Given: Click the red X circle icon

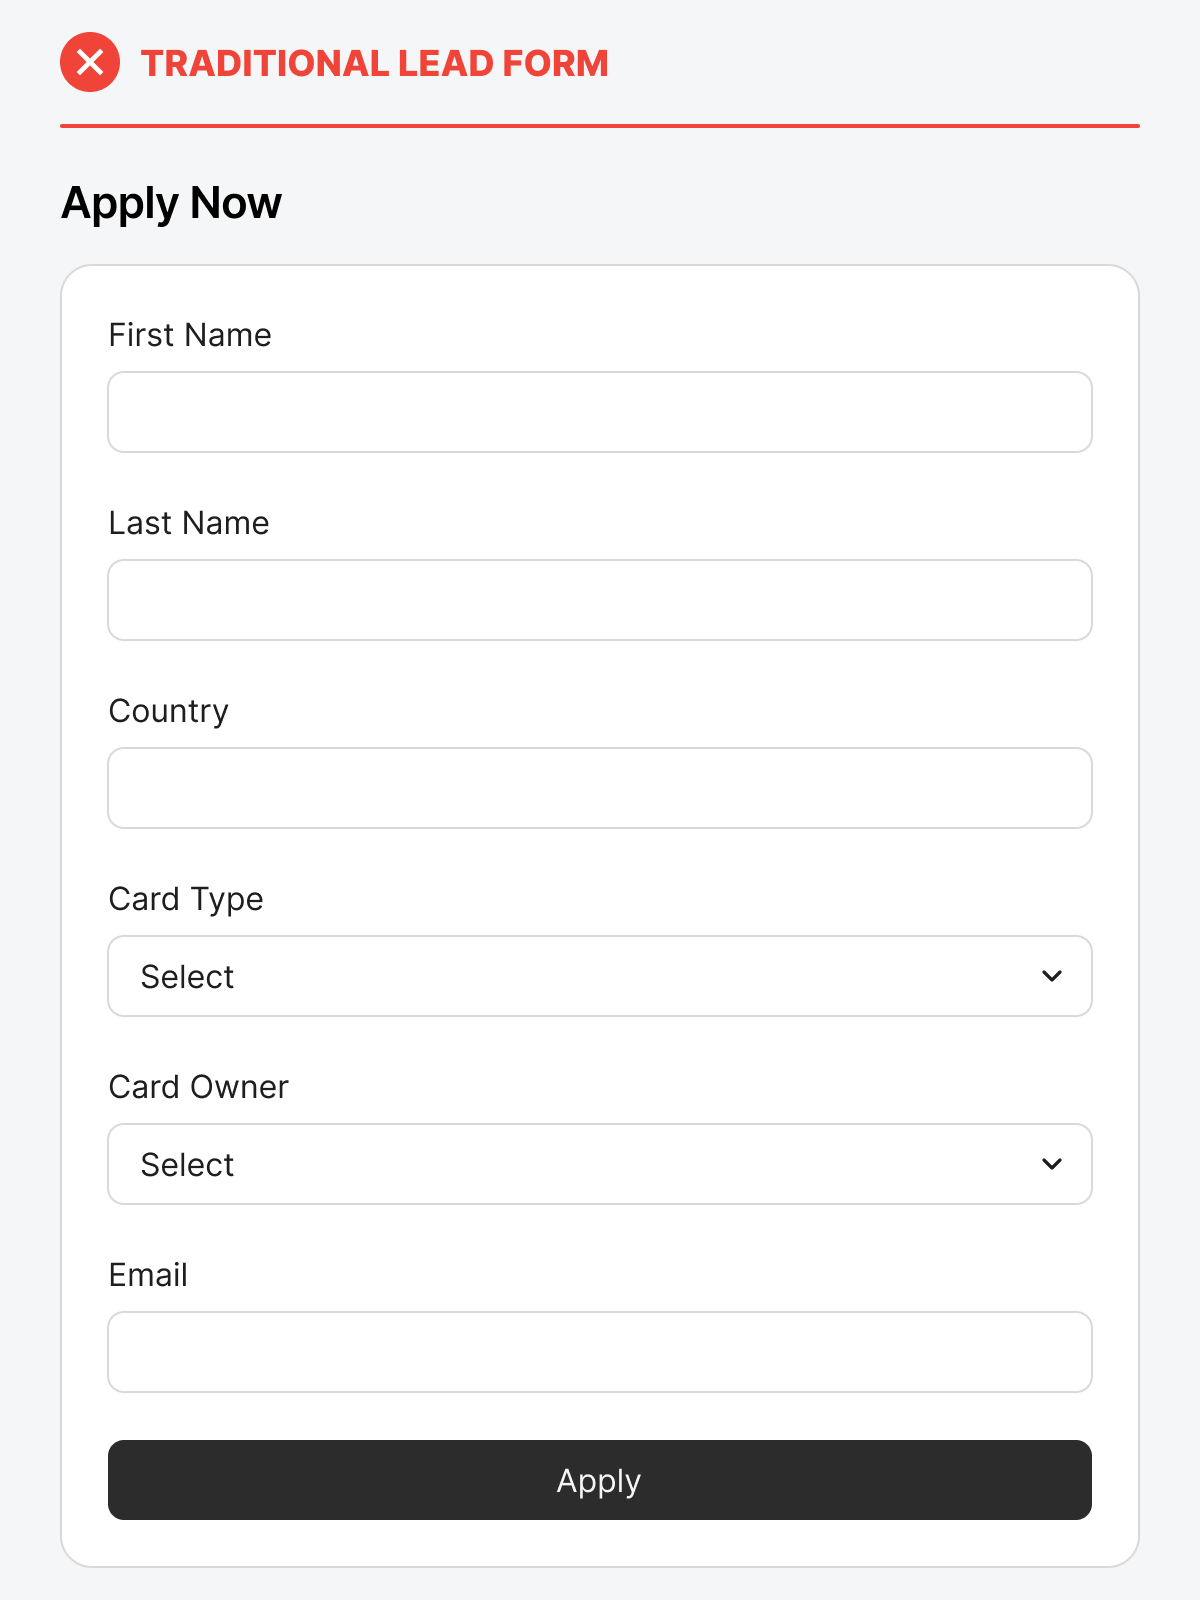Looking at the screenshot, I should pyautogui.click(x=90, y=62).
